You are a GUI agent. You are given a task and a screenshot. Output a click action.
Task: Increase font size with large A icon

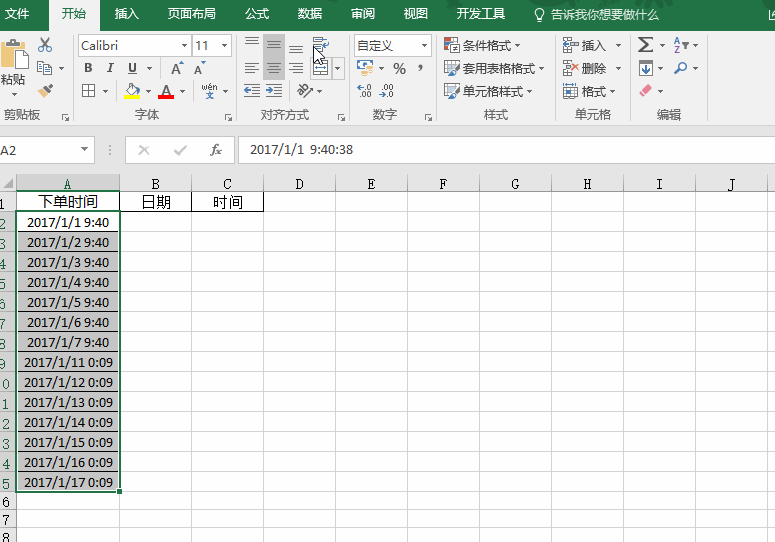176,68
